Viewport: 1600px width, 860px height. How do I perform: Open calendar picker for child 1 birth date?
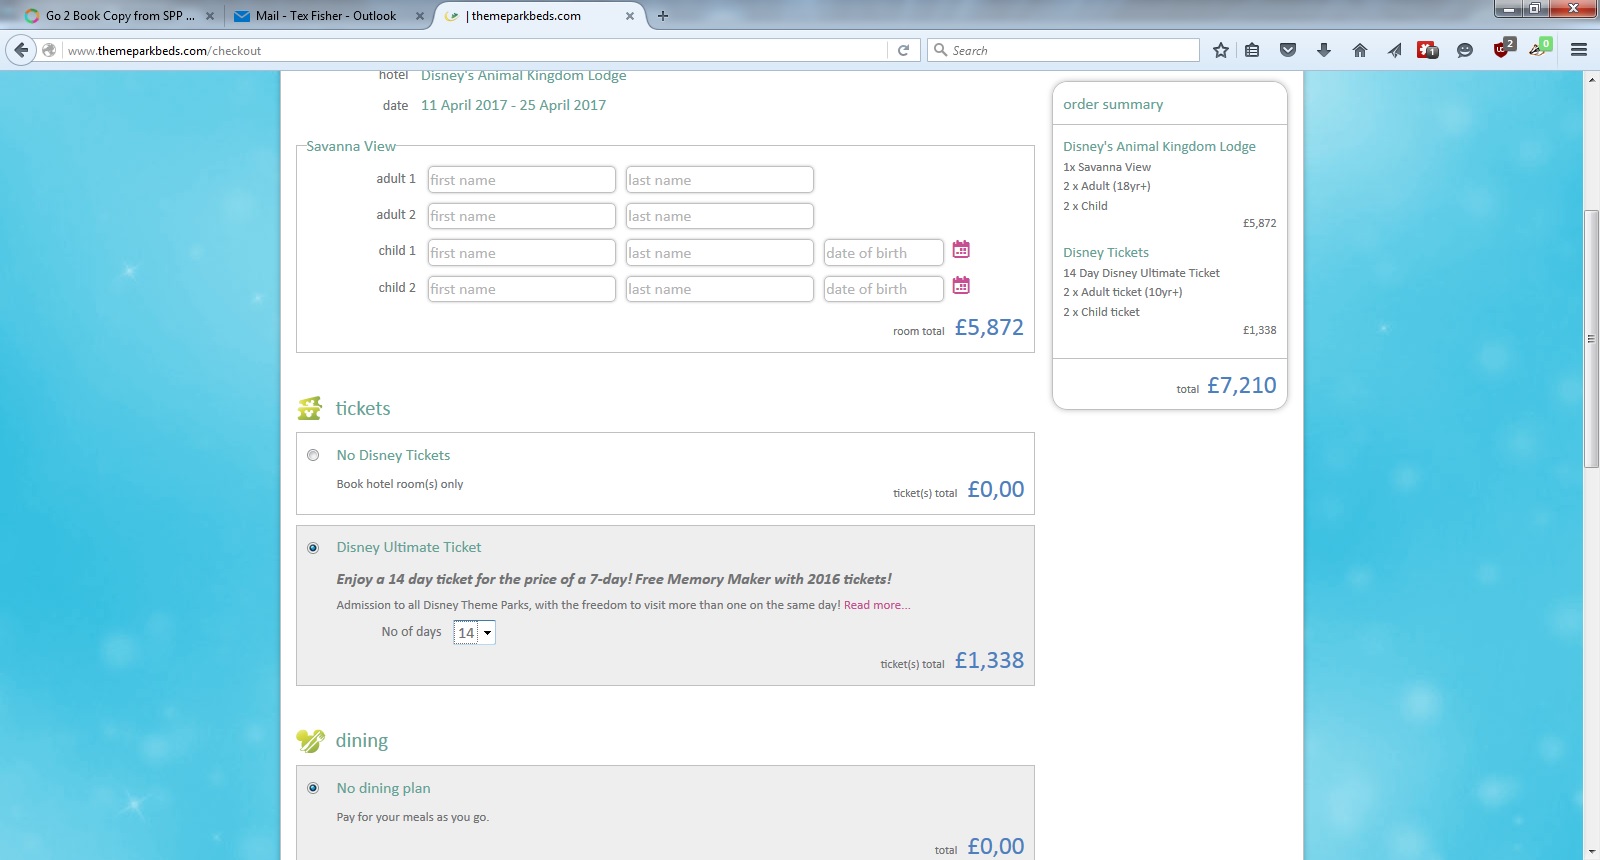click(x=961, y=249)
